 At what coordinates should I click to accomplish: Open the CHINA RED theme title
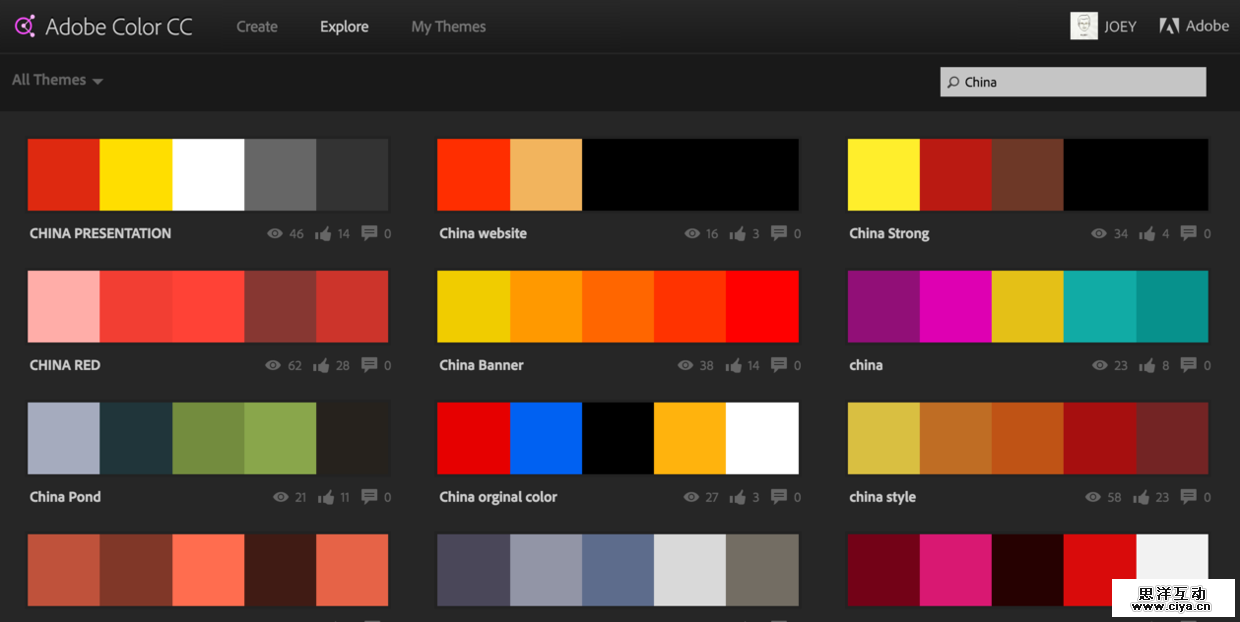click(65, 365)
